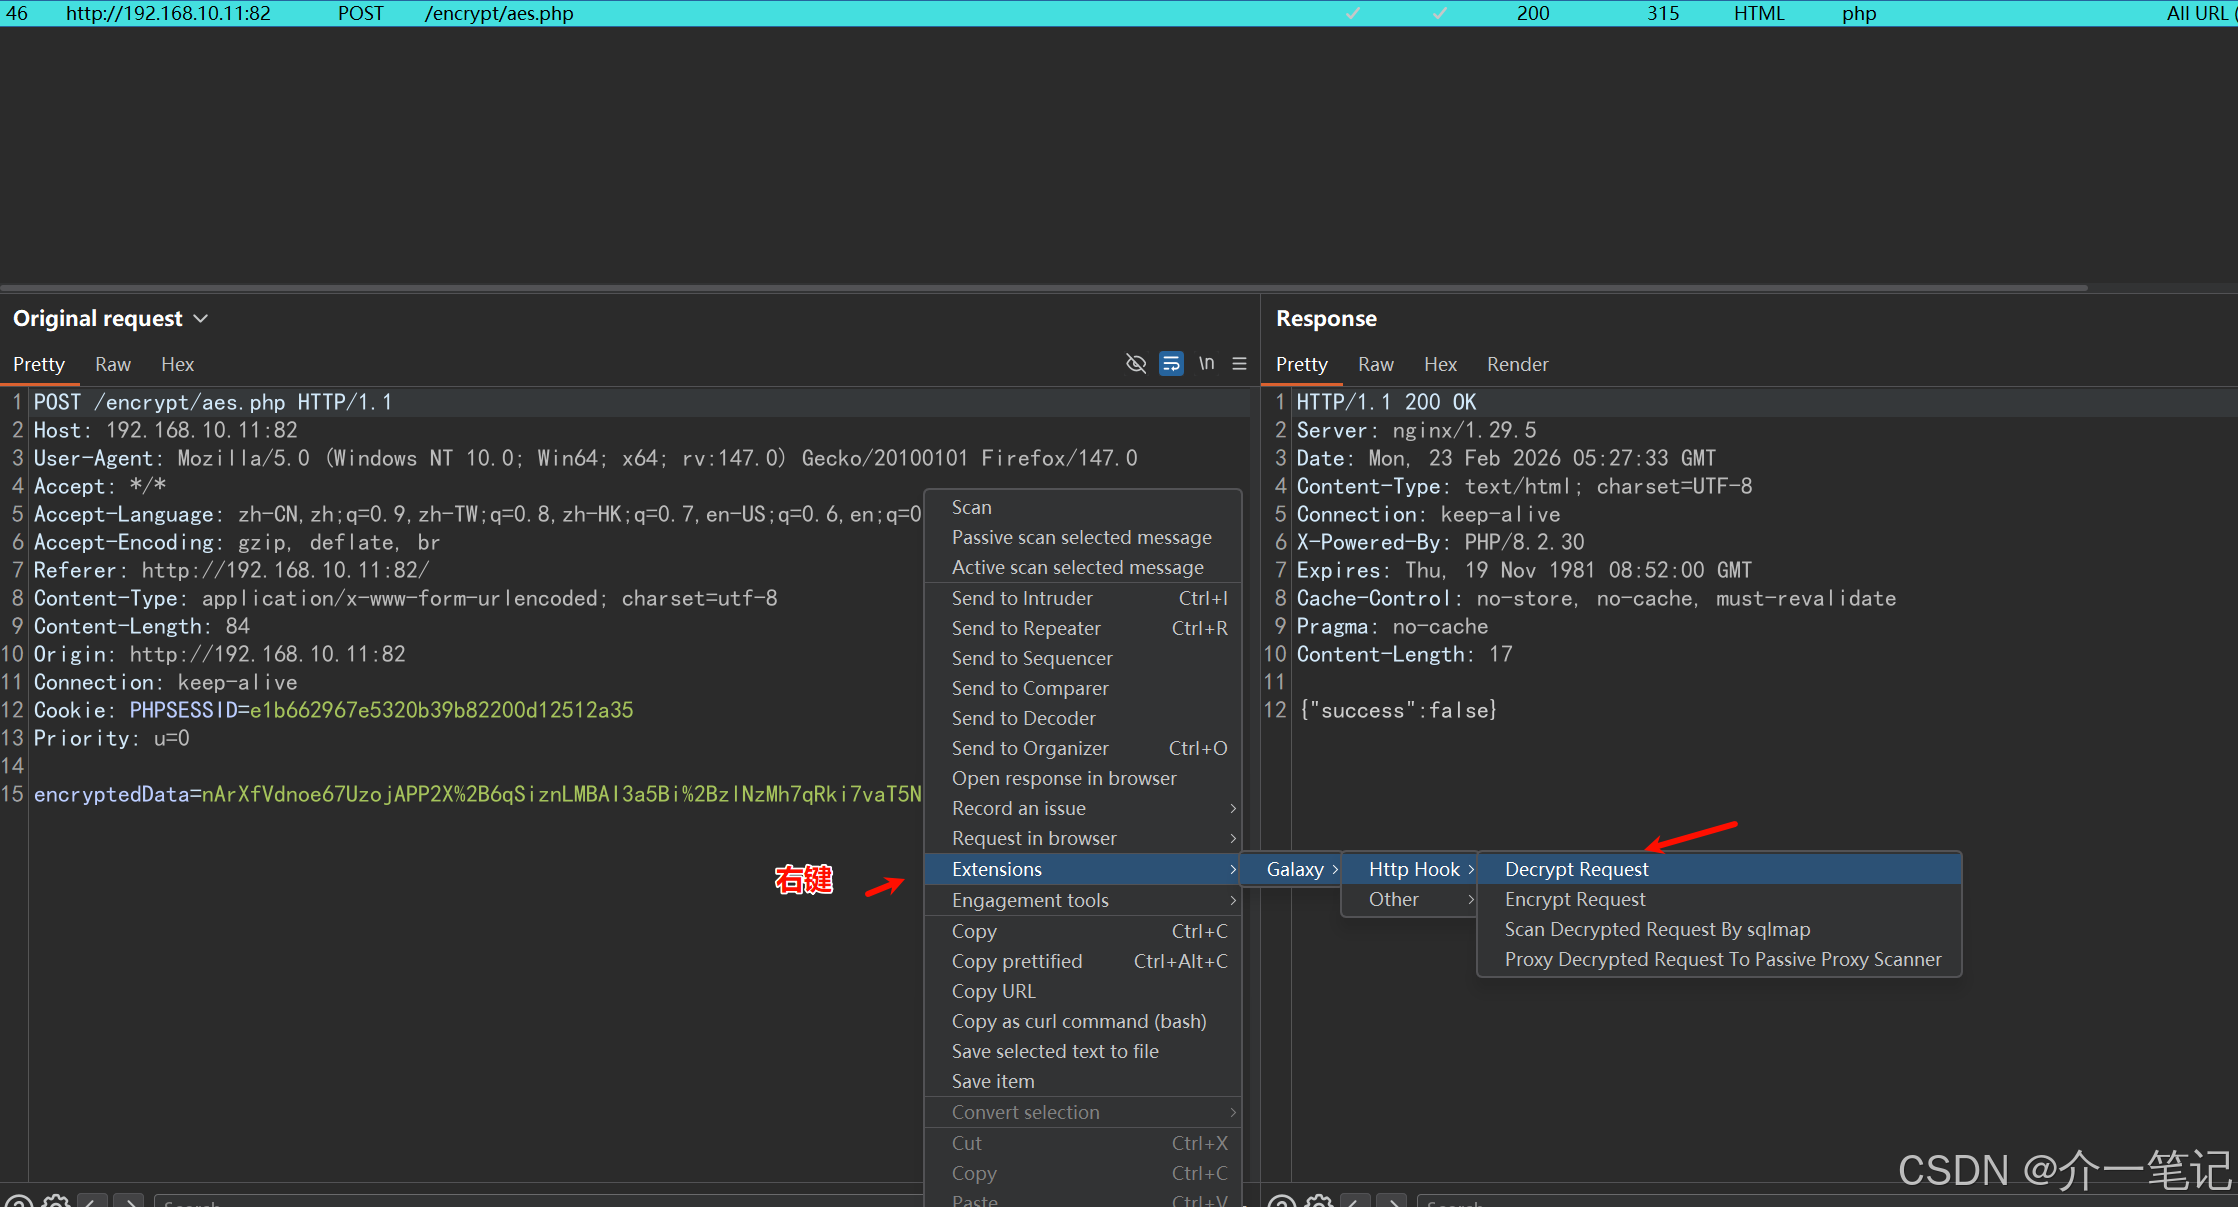This screenshot has width=2238, height=1207.
Task: Click Scan Decrypted Request By sqlmap
Action: (x=1657, y=929)
